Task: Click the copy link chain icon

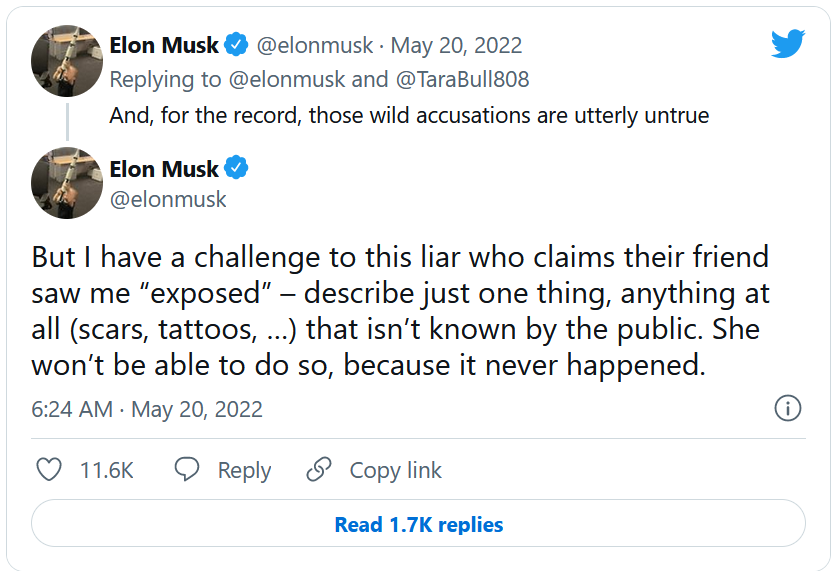Action: point(319,470)
